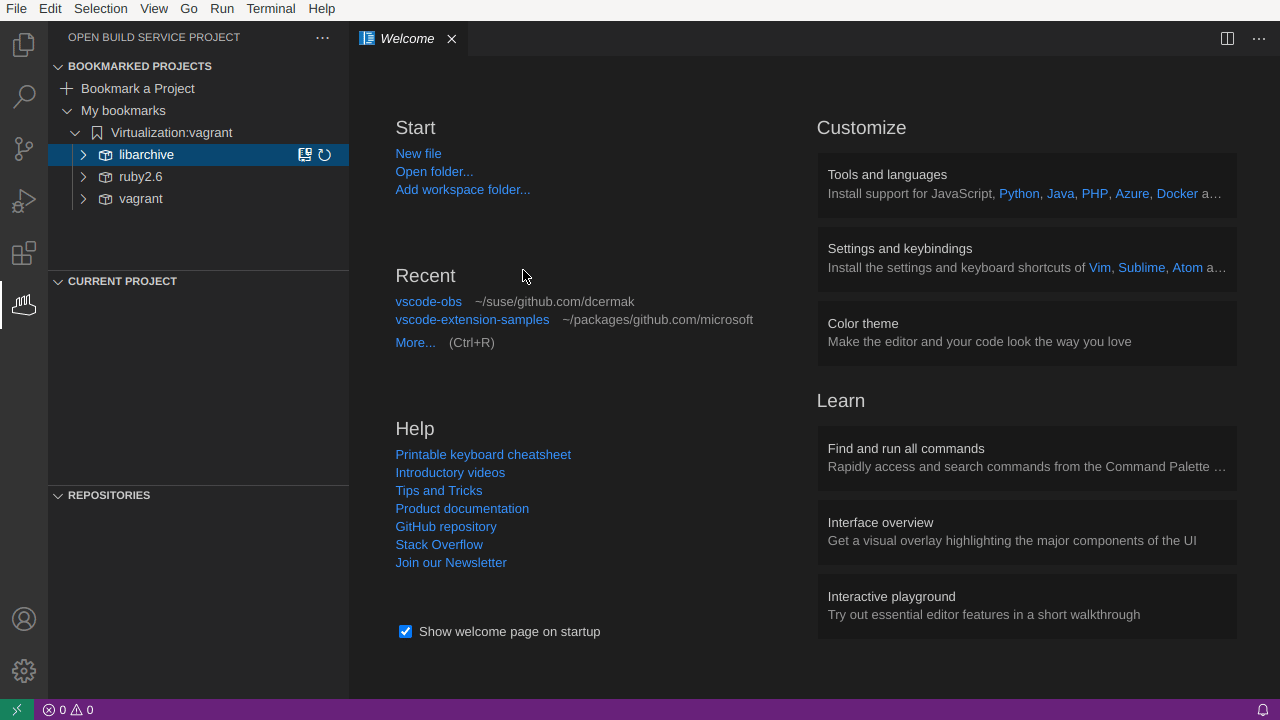Collapse the Current Project section
Image resolution: width=1280 pixels, height=720 pixels.
click(58, 282)
